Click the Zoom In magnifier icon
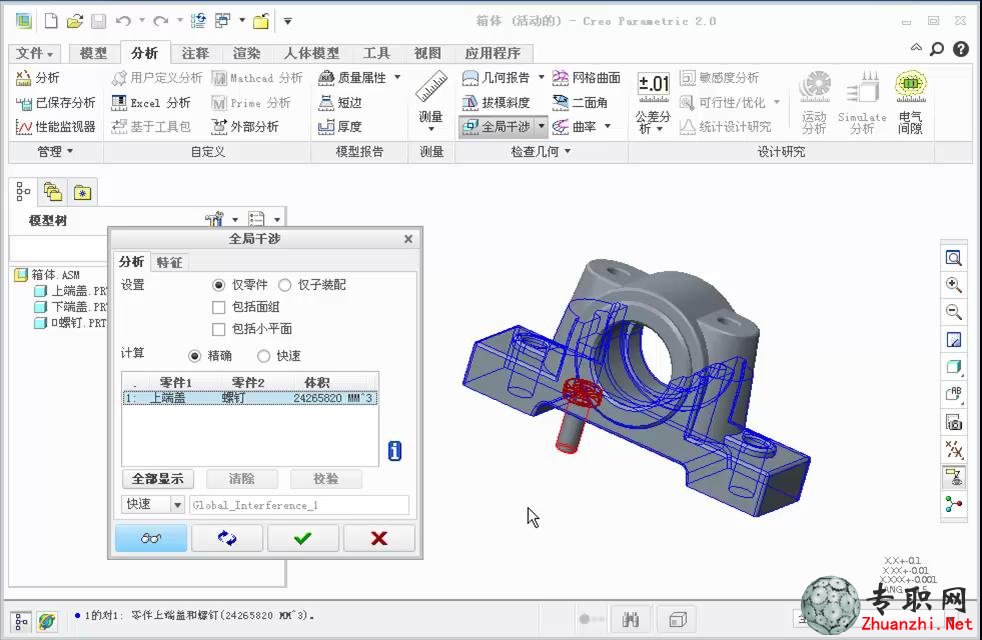The height and width of the screenshot is (640, 982). (953, 285)
